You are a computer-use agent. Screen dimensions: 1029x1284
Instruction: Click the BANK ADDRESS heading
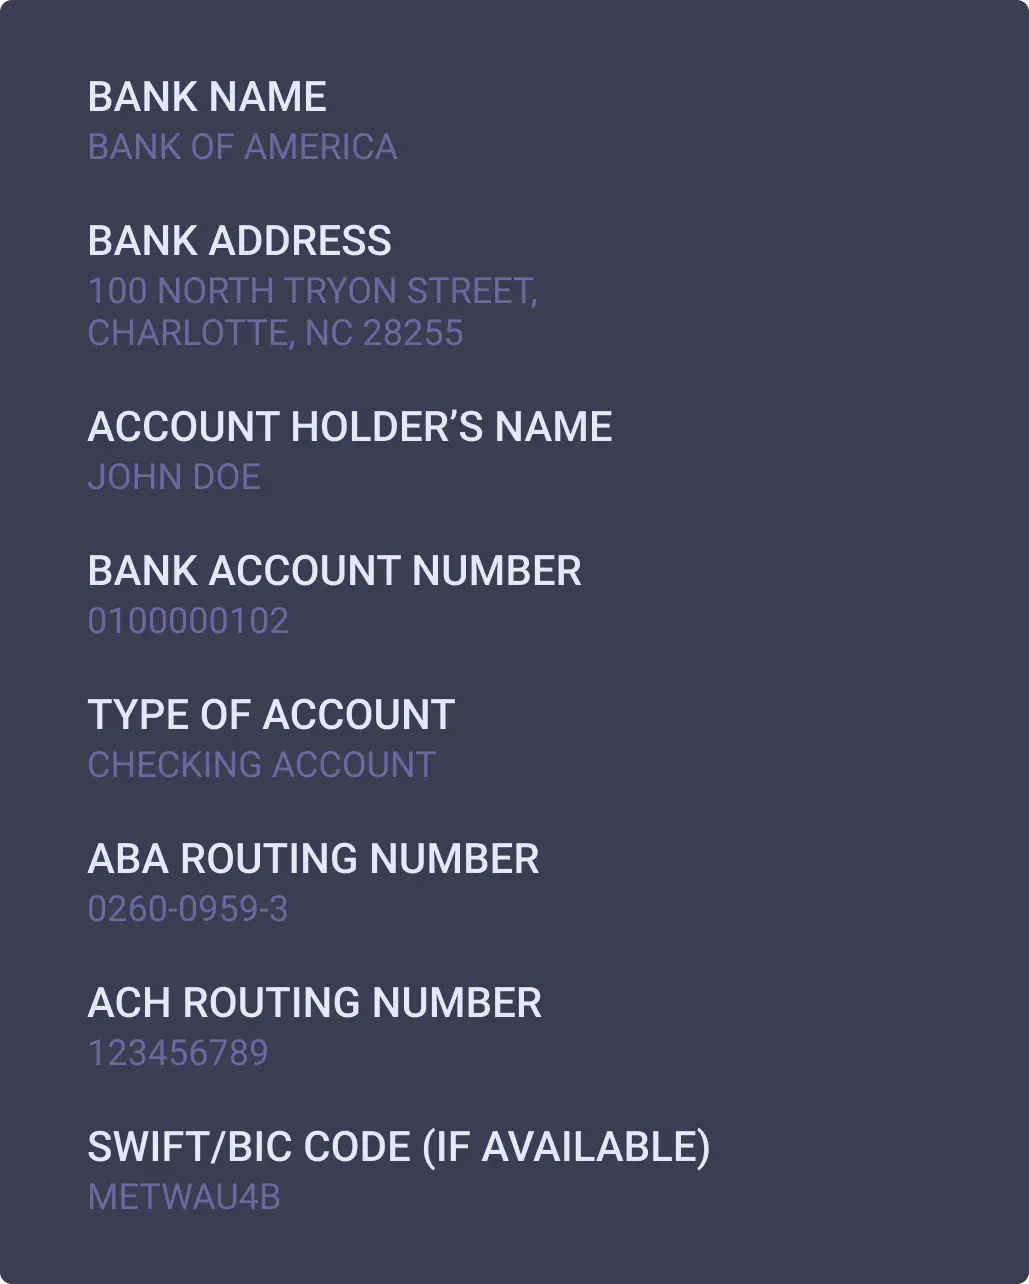[x=239, y=241]
